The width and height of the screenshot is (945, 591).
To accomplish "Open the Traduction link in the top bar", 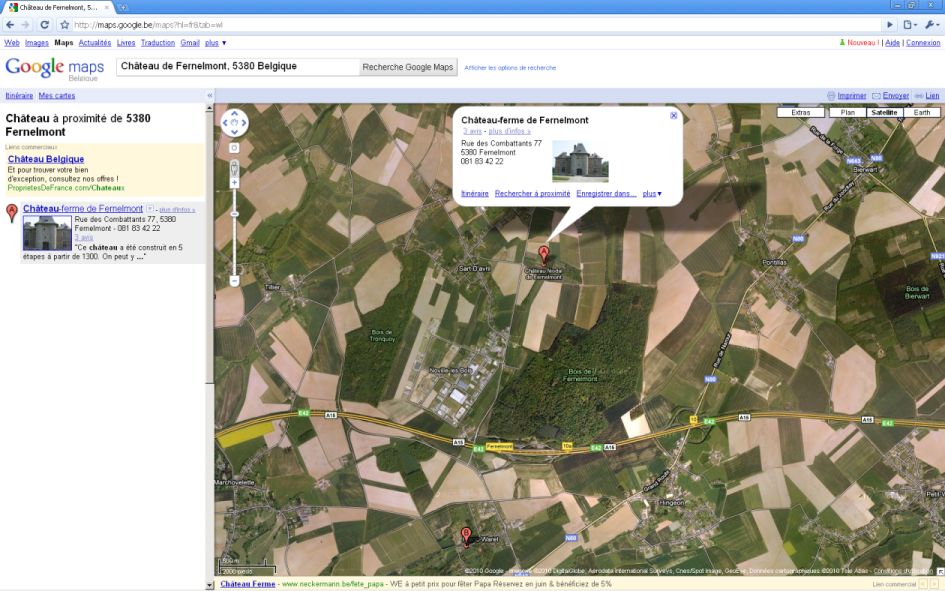I will click(x=158, y=43).
